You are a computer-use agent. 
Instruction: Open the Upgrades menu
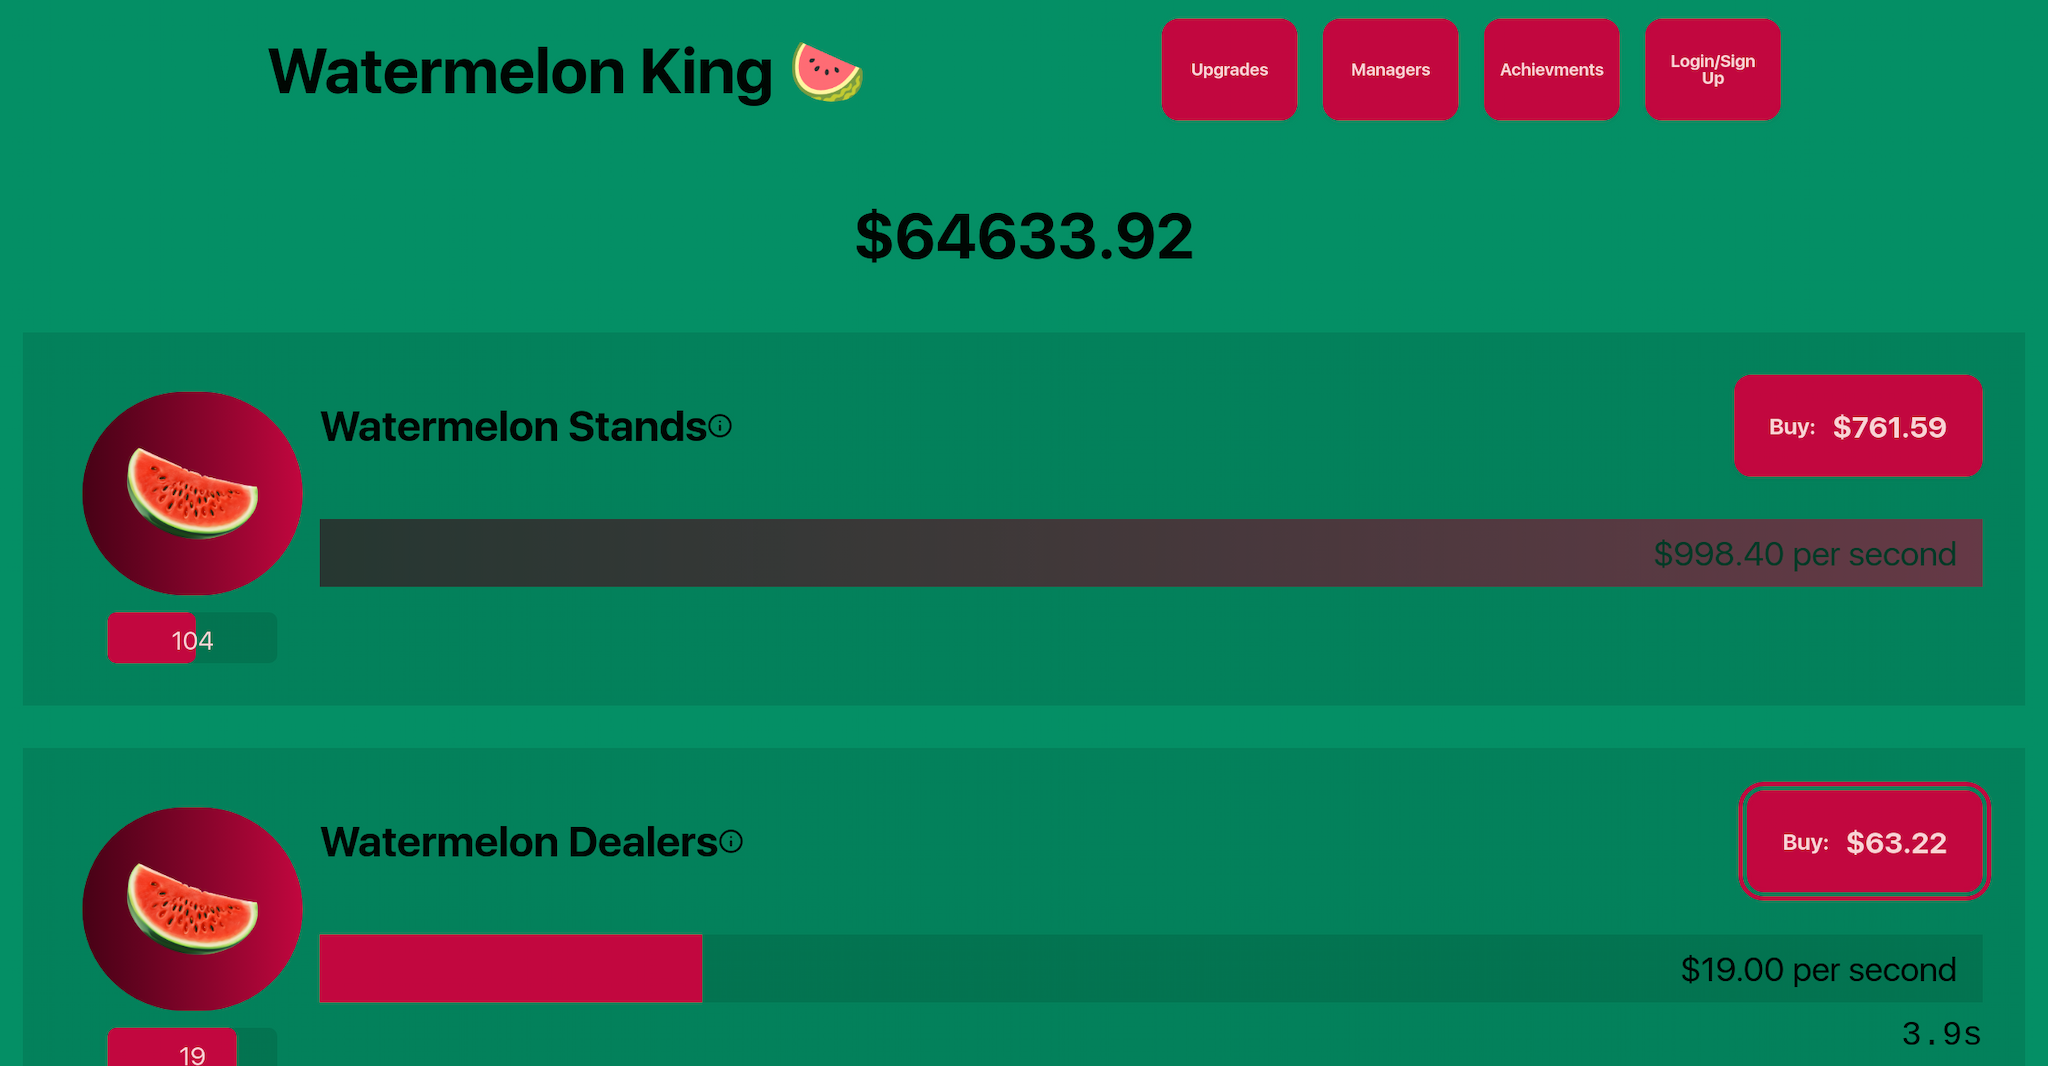pyautogui.click(x=1229, y=69)
